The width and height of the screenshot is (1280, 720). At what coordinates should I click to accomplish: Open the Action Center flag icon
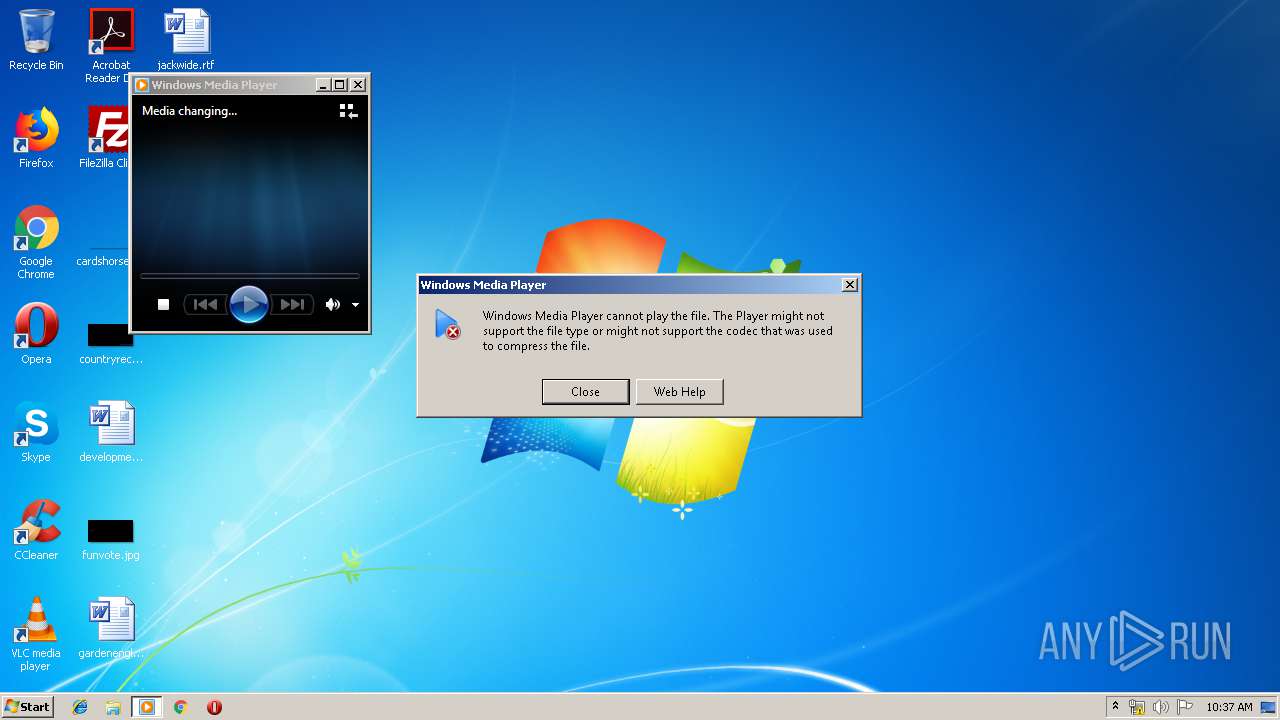(1185, 707)
